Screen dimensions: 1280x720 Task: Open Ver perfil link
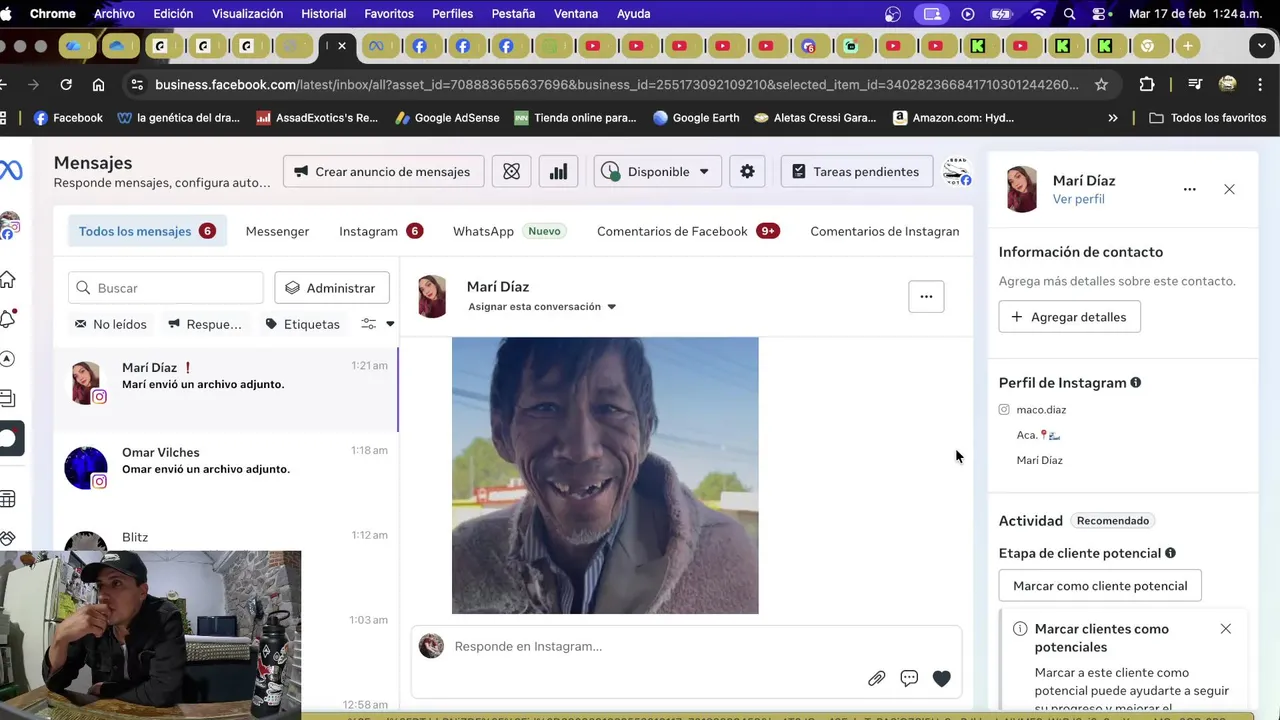(1078, 199)
